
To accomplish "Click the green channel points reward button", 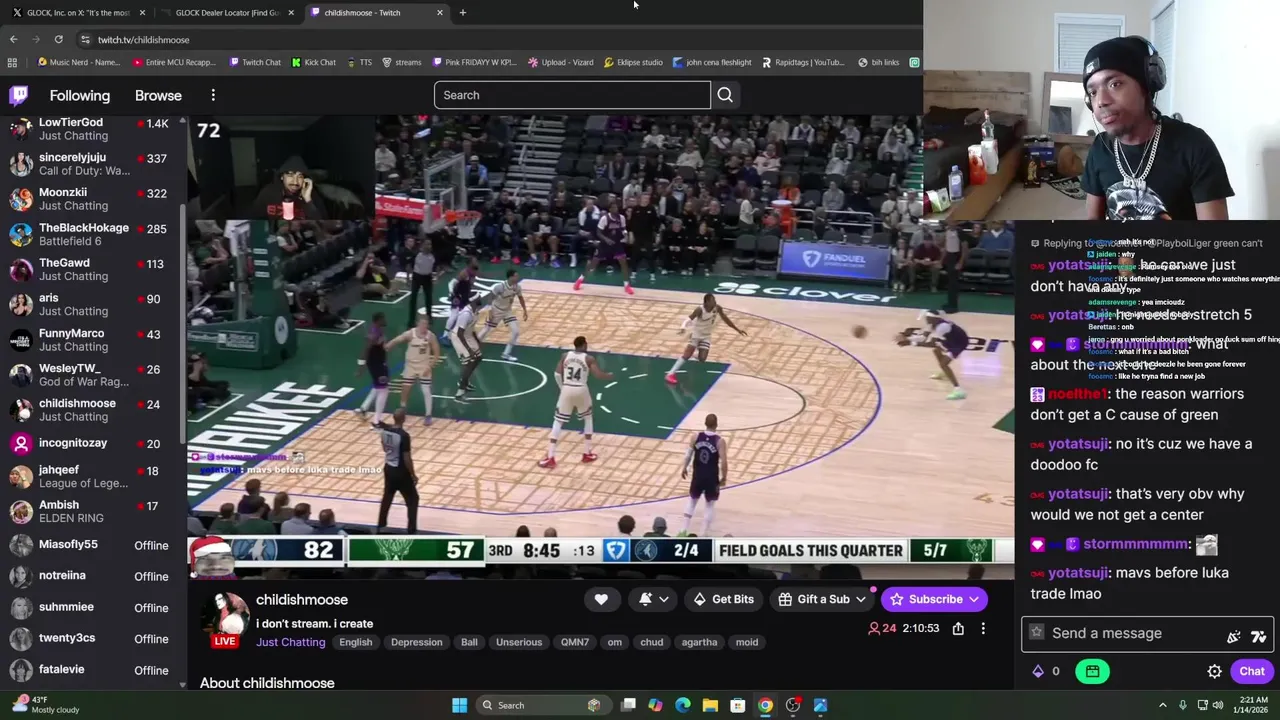I will 1092,671.
